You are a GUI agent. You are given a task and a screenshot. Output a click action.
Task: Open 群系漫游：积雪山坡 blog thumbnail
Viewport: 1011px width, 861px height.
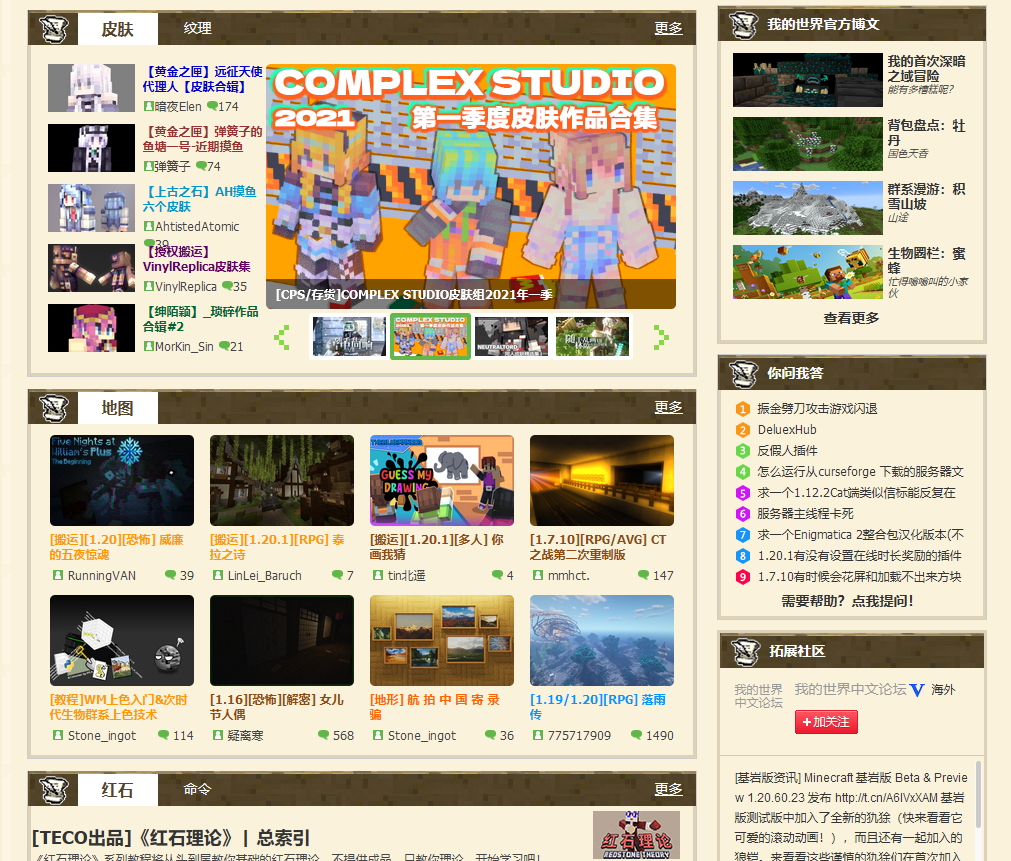tap(807, 208)
